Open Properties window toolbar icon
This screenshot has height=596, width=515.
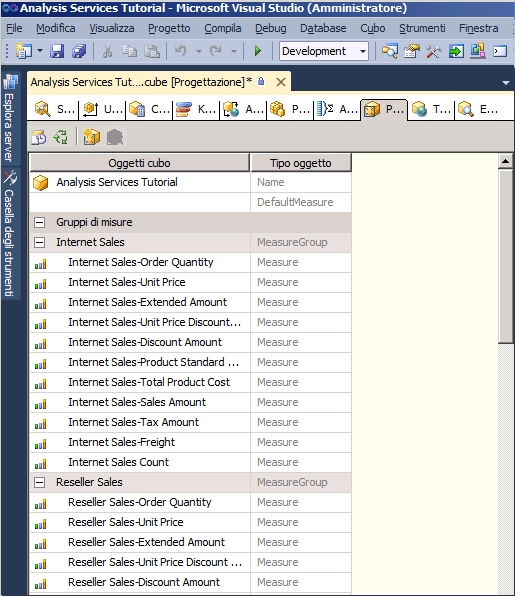pyautogui.click(x=412, y=51)
